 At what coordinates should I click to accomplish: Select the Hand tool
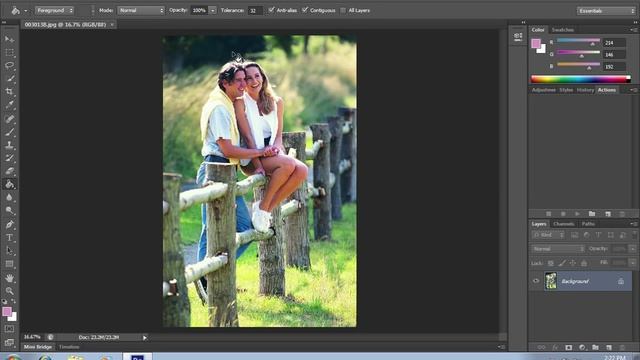[9, 278]
